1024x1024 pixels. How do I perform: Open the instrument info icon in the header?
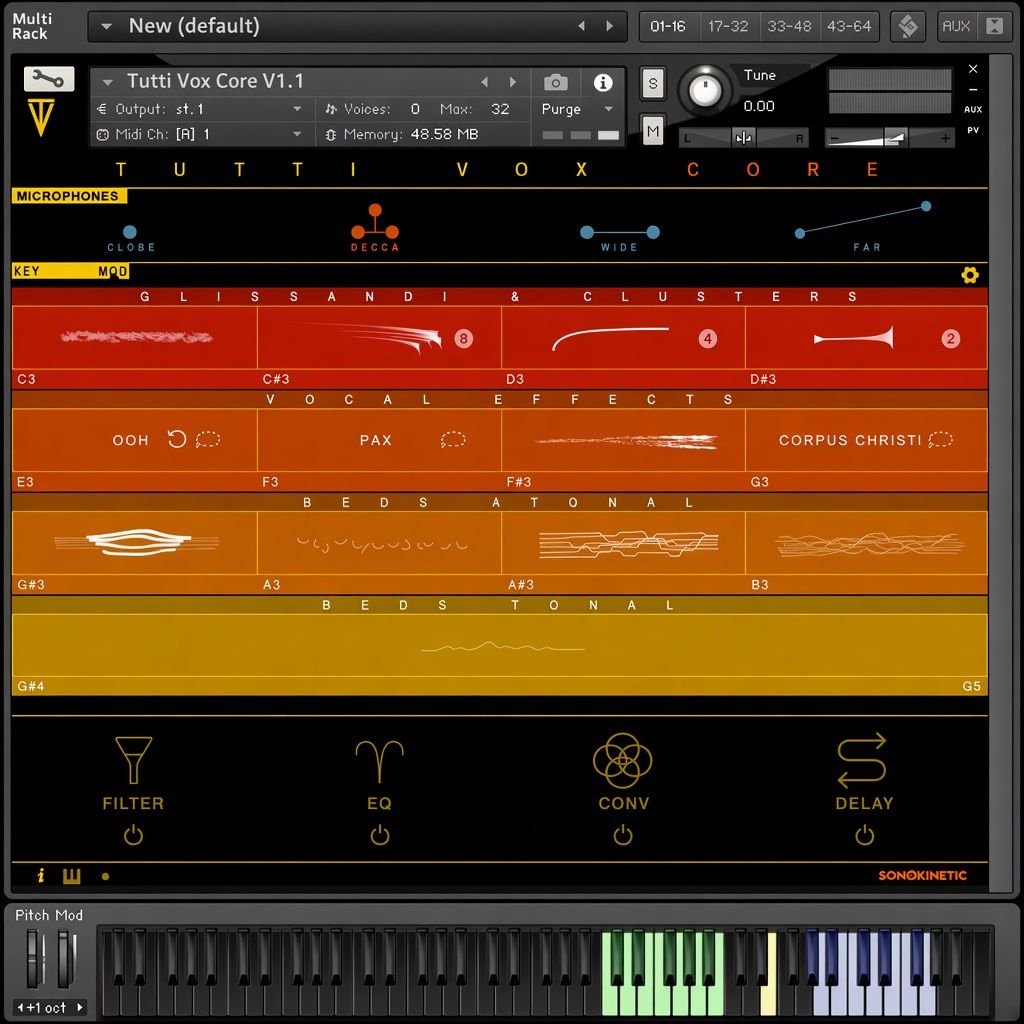[x=603, y=82]
